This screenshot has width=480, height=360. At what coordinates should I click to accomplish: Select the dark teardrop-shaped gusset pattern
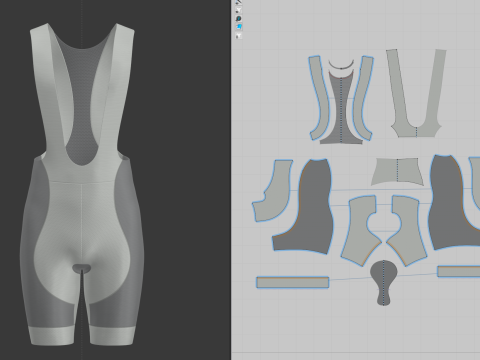pos(384,282)
